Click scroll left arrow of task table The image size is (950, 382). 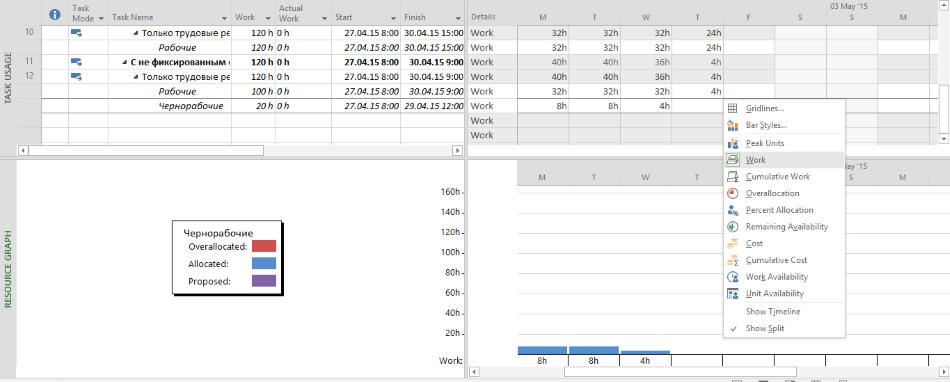click(x=24, y=150)
